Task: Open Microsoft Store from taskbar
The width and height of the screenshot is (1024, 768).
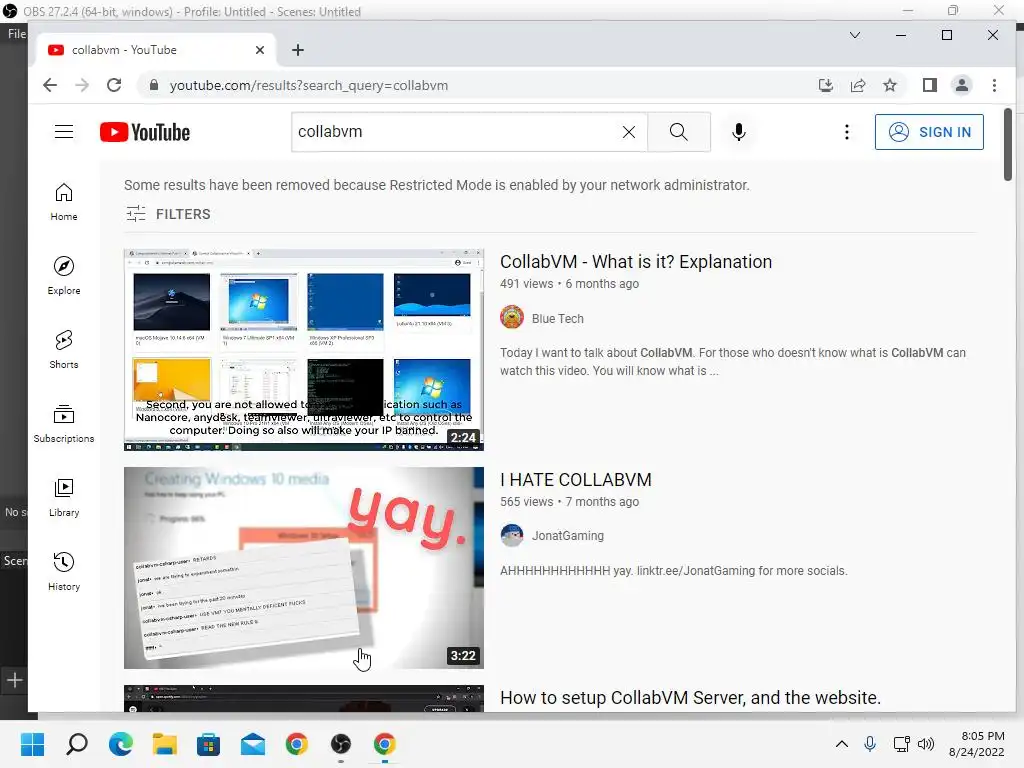Action: tap(208, 744)
